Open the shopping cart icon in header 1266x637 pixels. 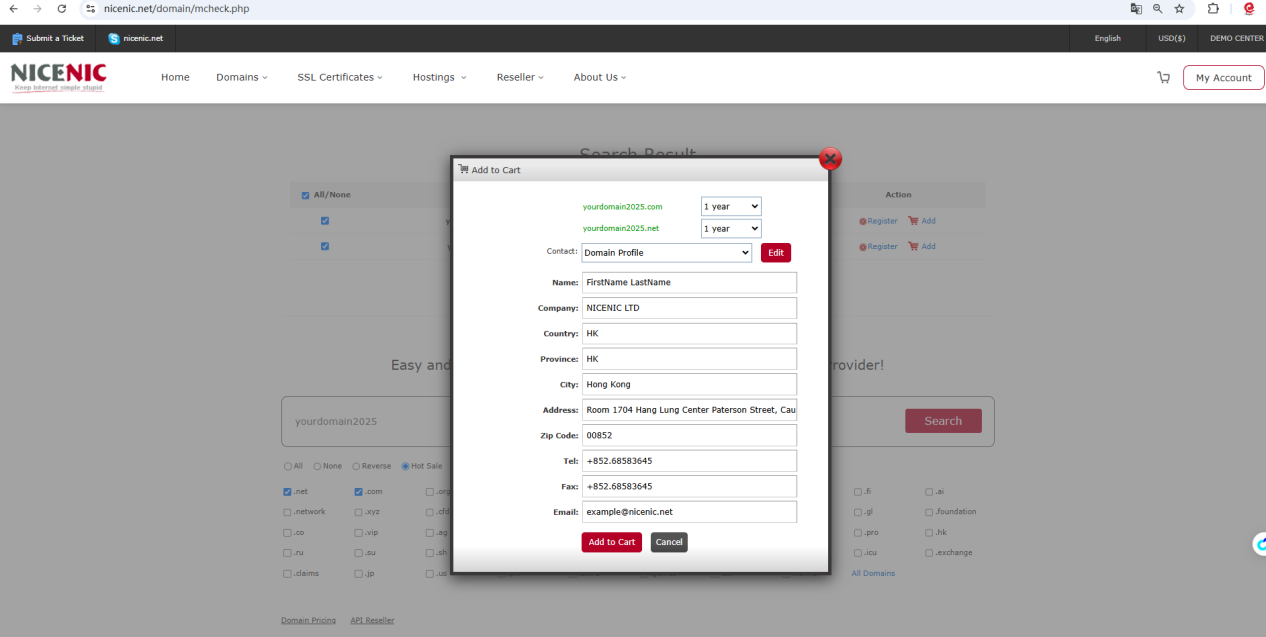click(1163, 77)
